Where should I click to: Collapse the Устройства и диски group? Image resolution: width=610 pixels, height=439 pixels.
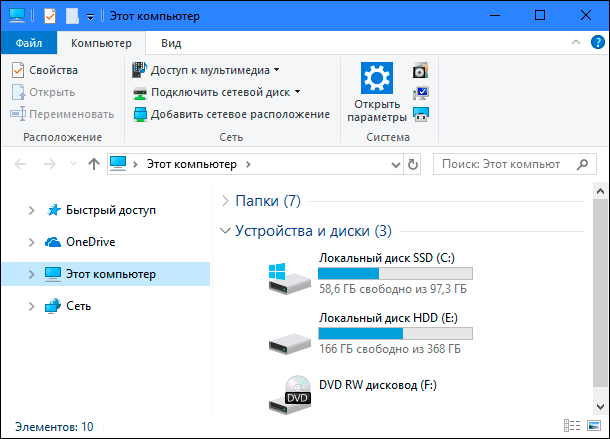(x=225, y=231)
